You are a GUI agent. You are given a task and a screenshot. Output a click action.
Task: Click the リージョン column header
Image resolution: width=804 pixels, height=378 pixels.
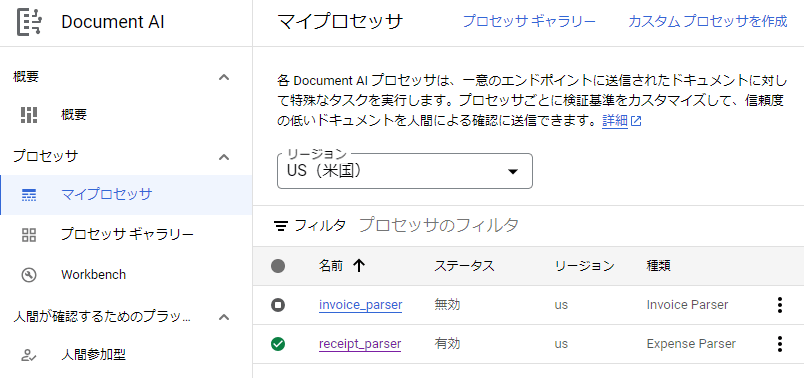pyautogui.click(x=584, y=266)
